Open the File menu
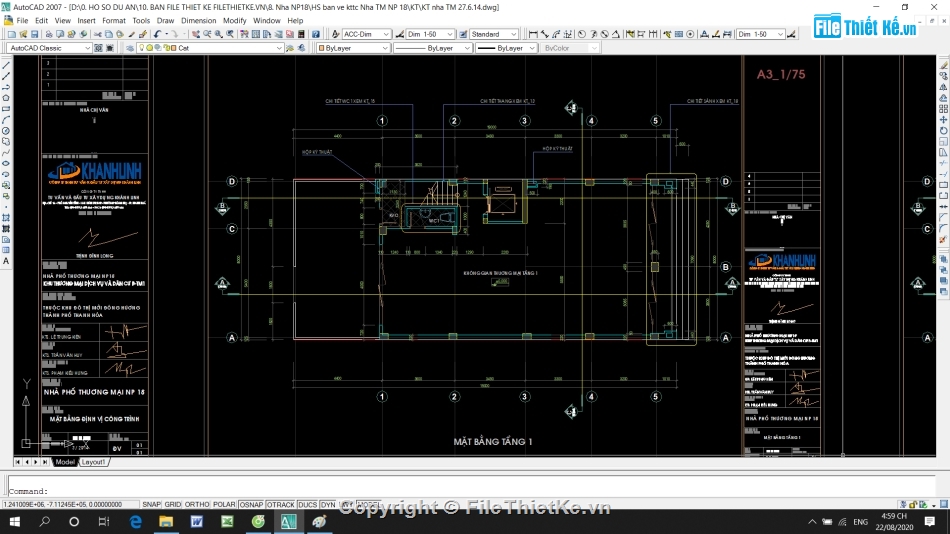The height and width of the screenshot is (534, 950). pos(22,21)
